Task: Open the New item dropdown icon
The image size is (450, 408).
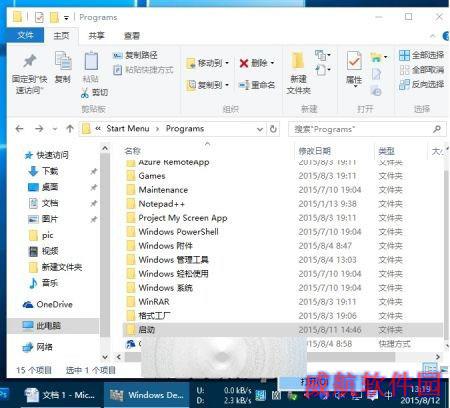Action: click(323, 55)
